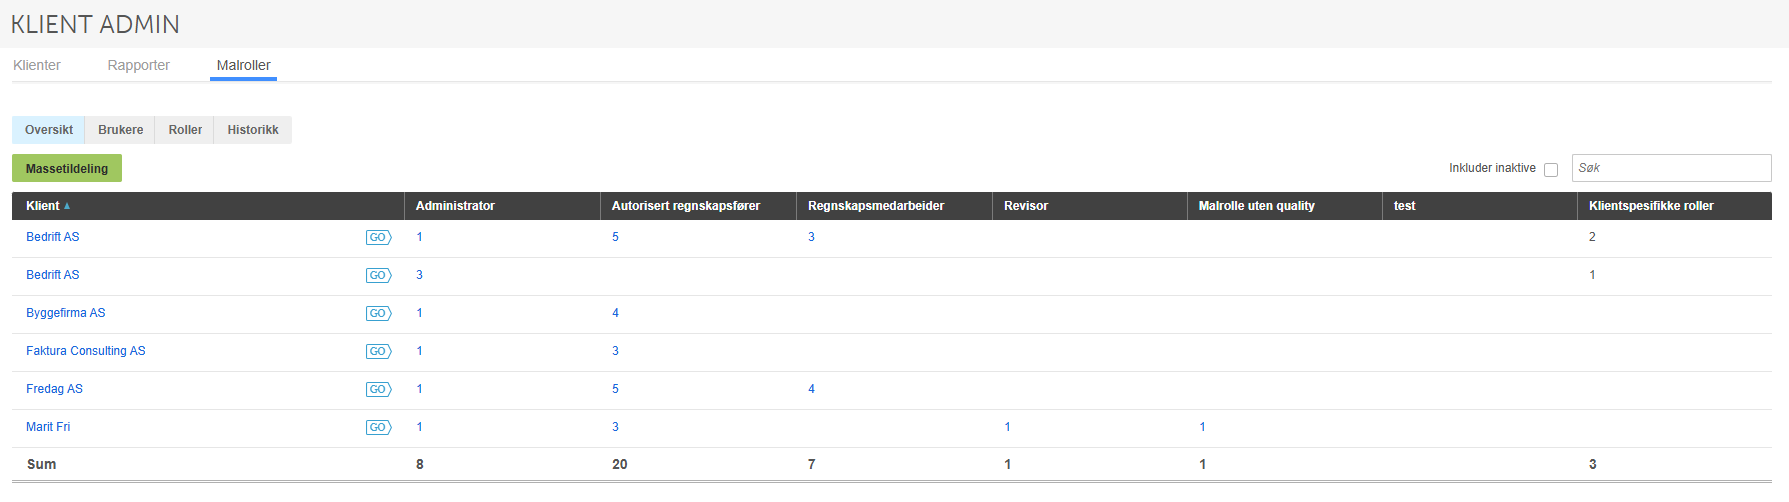
Task: Click the Massetildeling button
Action: point(67,168)
